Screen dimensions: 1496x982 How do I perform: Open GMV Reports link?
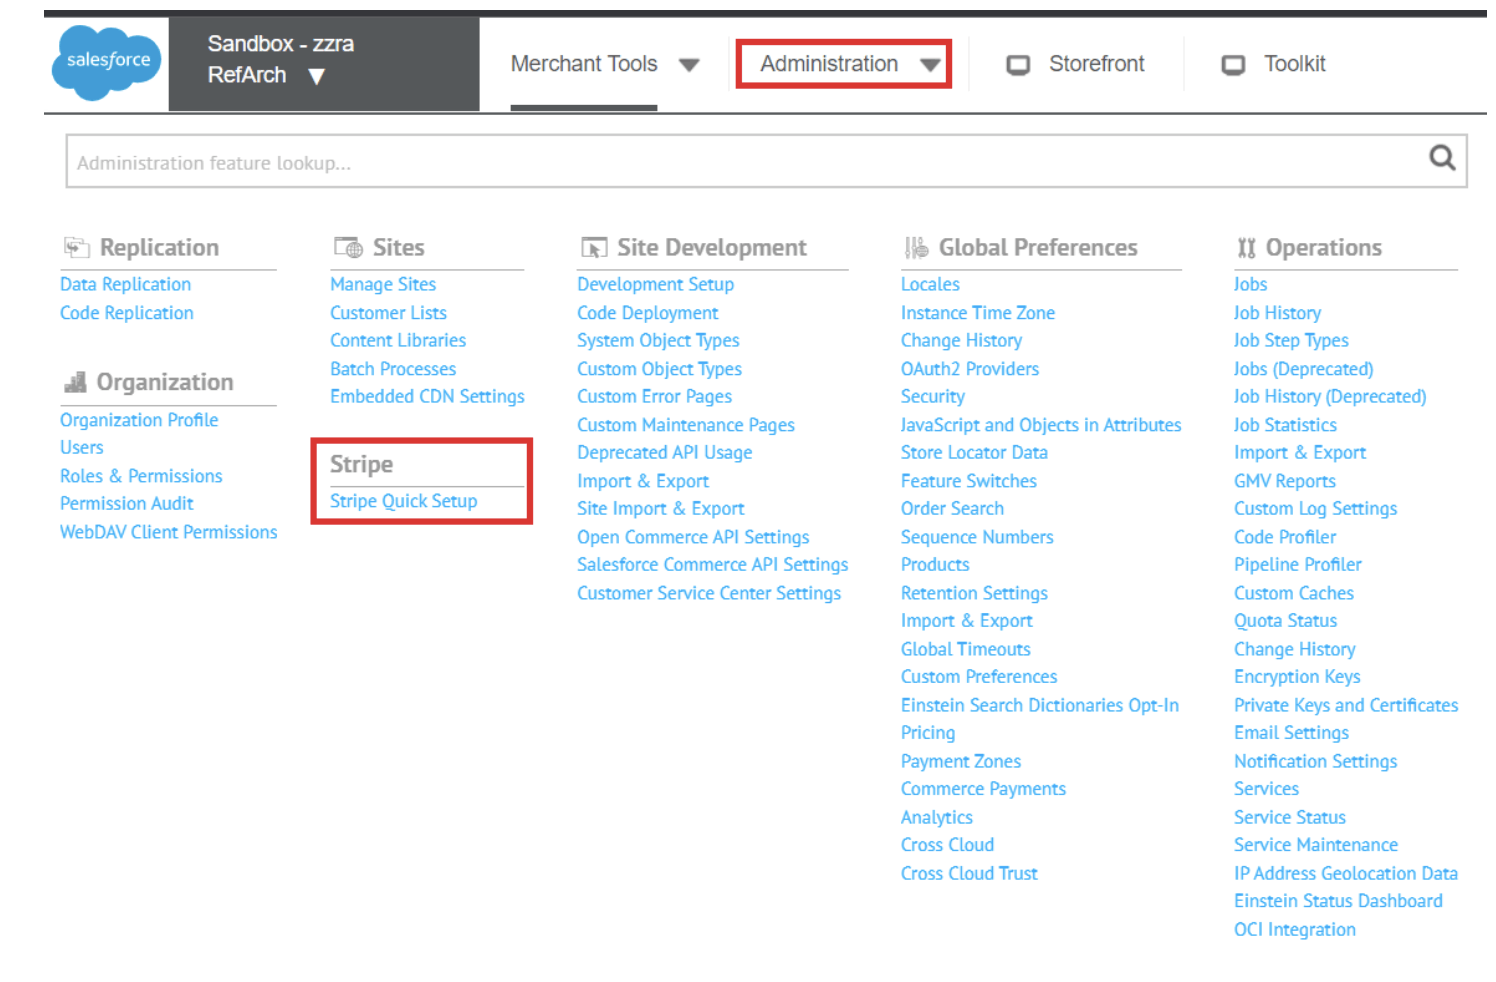click(1285, 481)
